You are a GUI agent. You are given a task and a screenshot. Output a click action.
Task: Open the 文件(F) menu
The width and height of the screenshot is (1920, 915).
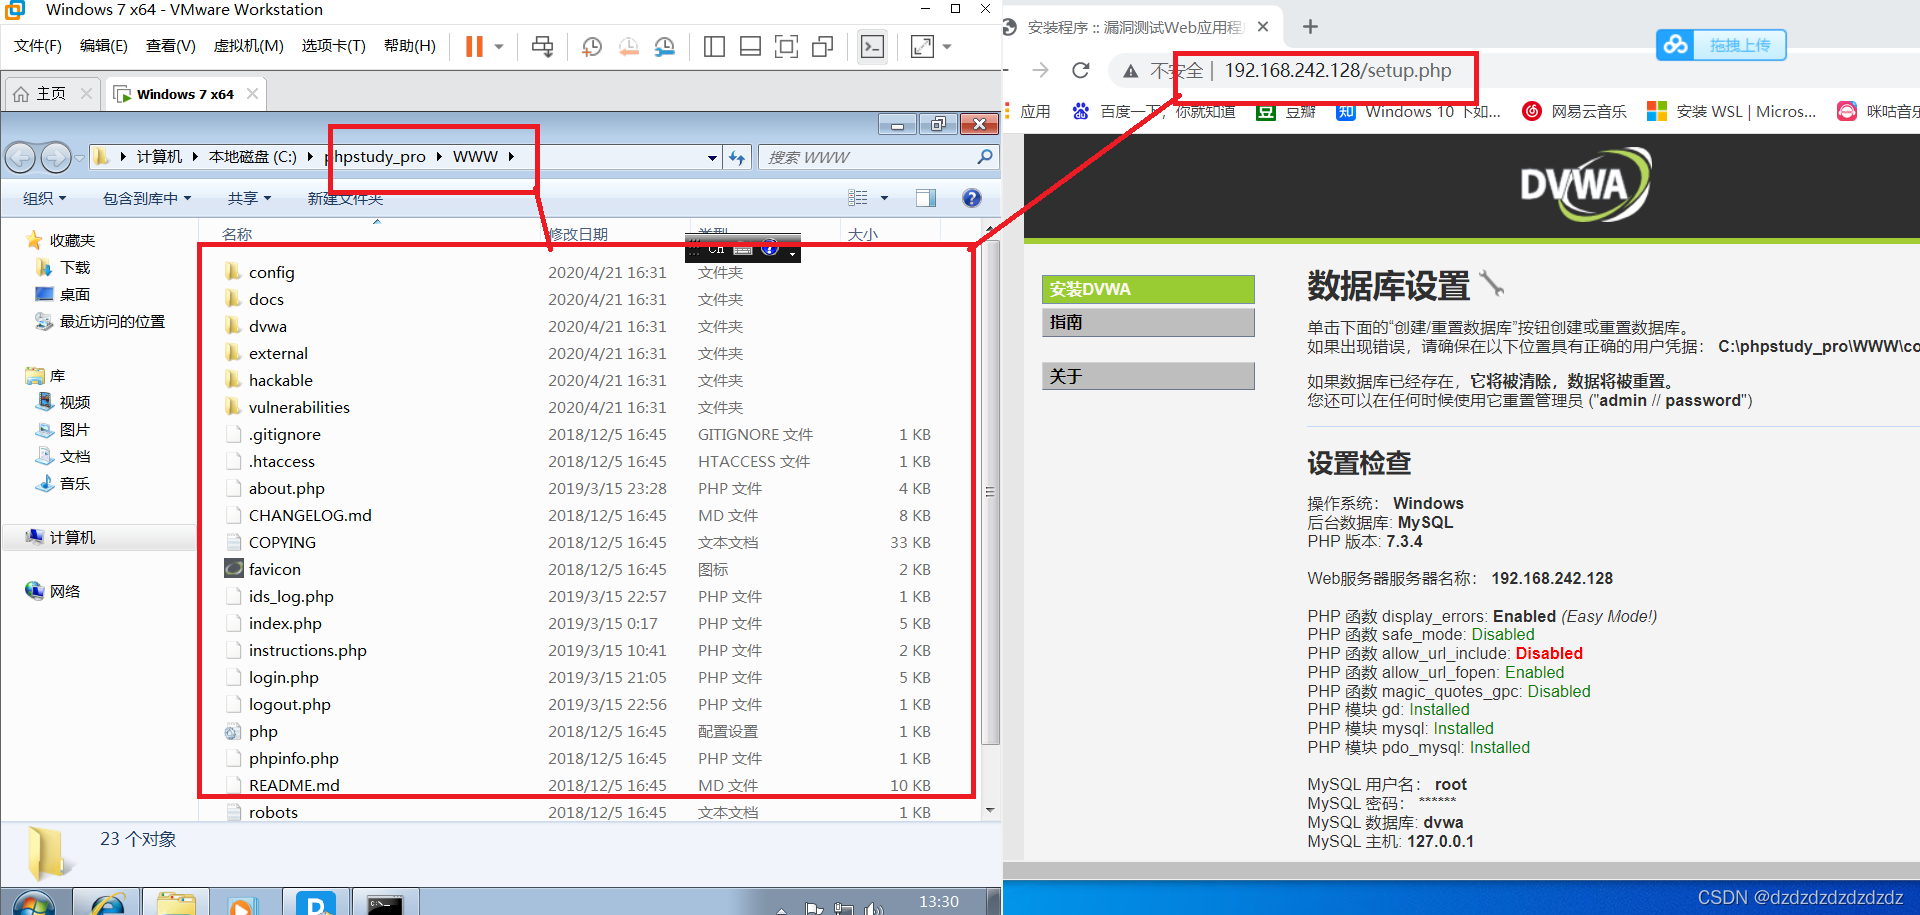pos(38,46)
